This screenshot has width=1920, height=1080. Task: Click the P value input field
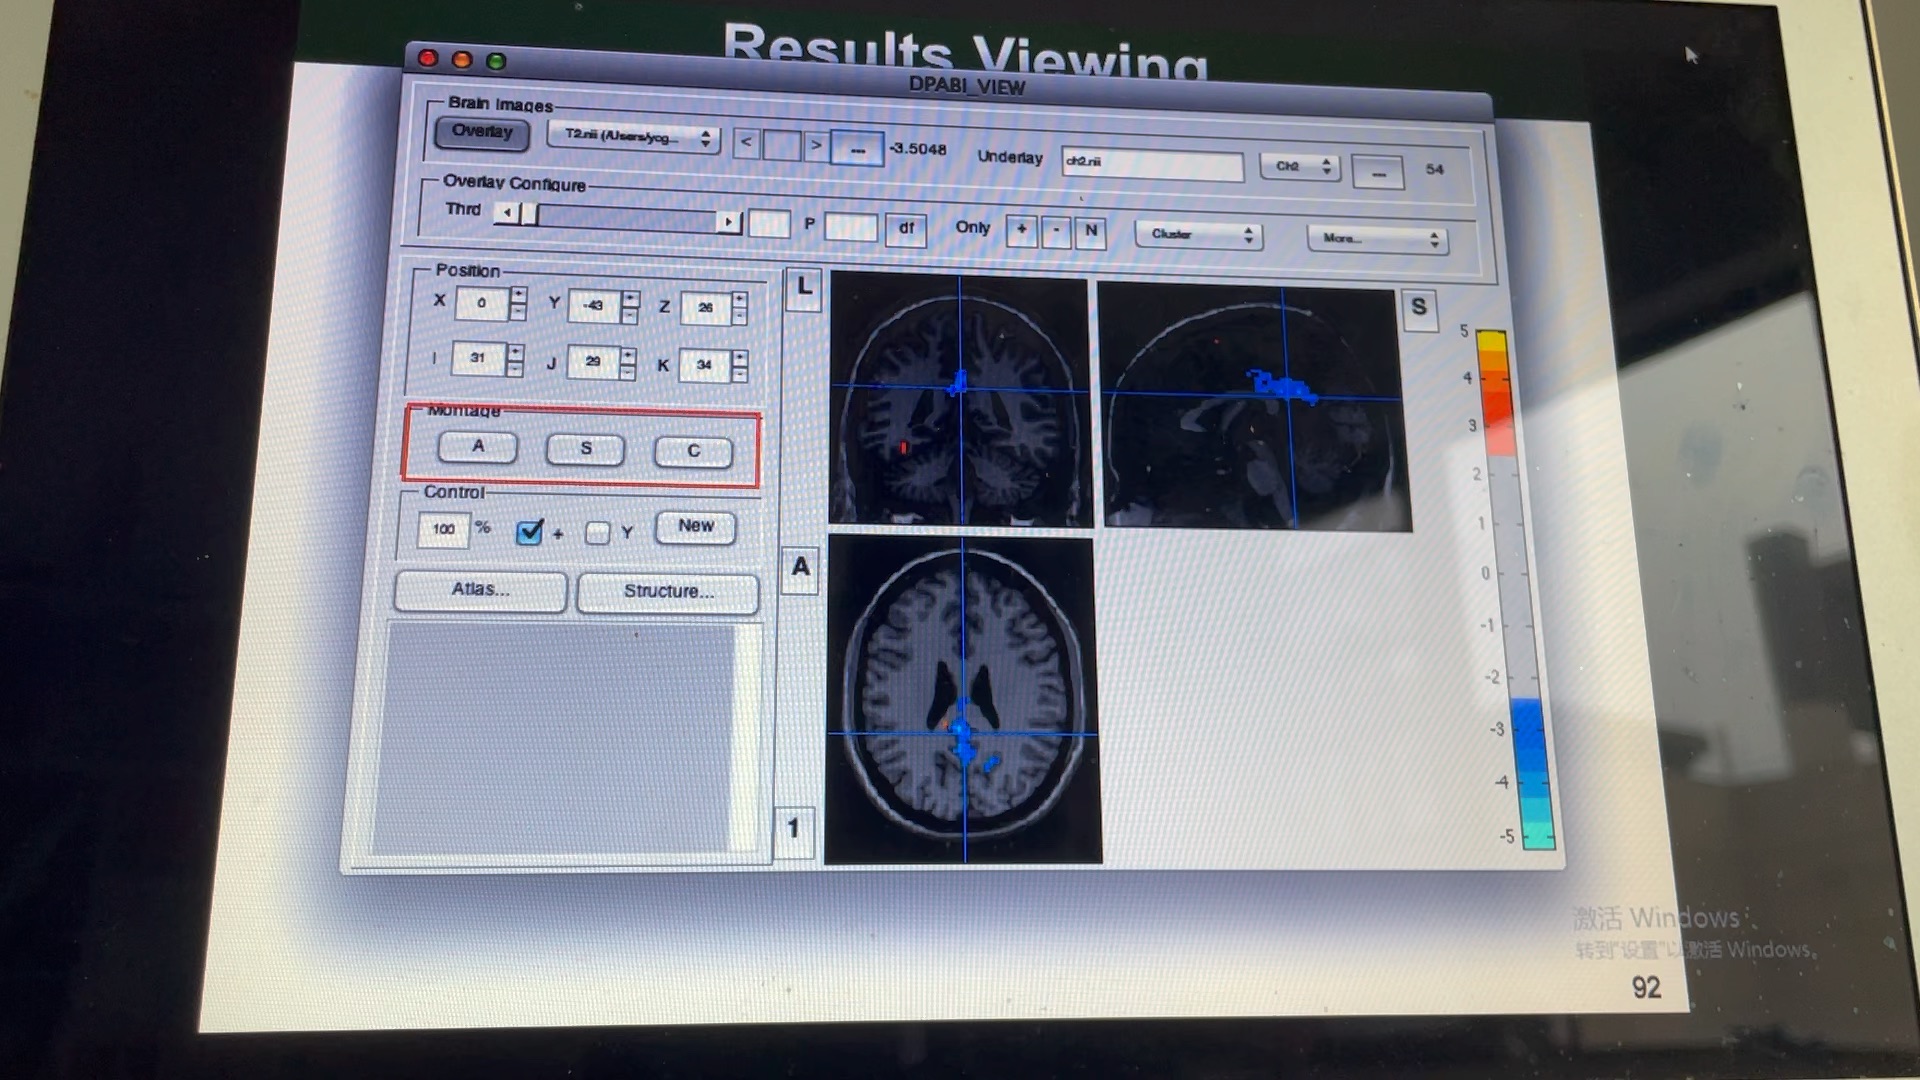point(851,227)
